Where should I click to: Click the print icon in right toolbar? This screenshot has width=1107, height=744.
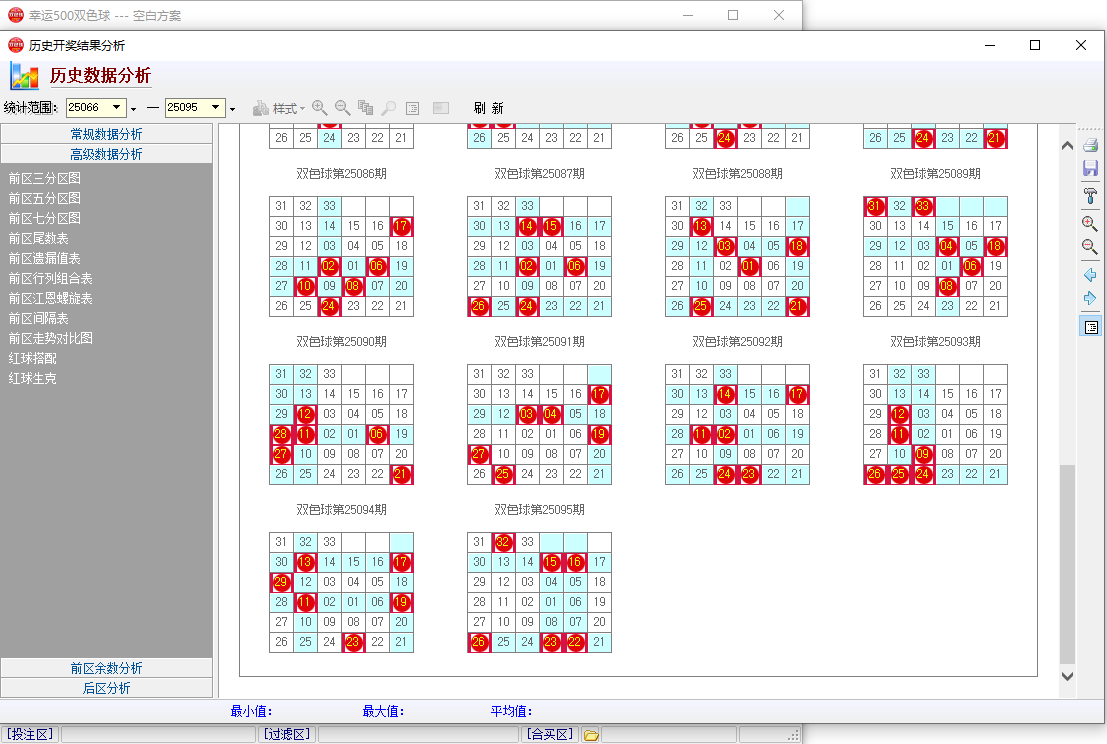(1090, 145)
